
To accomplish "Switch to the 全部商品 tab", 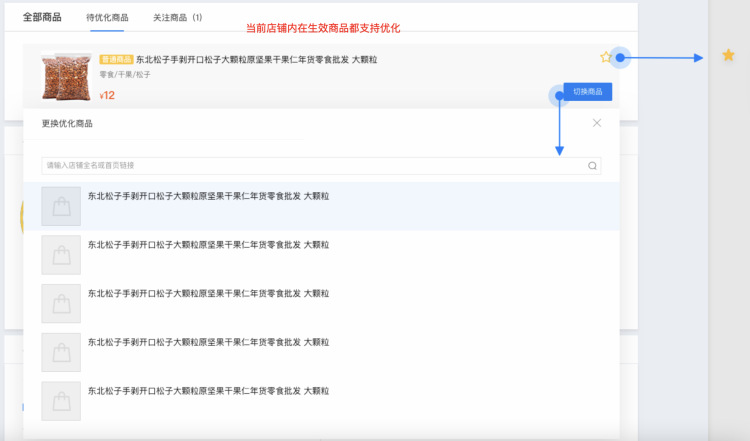I will pos(42,17).
